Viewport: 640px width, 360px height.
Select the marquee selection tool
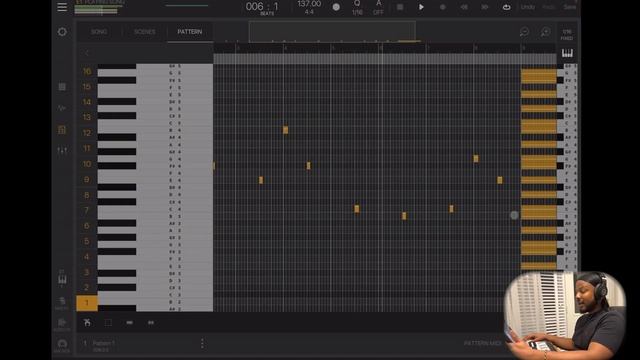(x=108, y=322)
